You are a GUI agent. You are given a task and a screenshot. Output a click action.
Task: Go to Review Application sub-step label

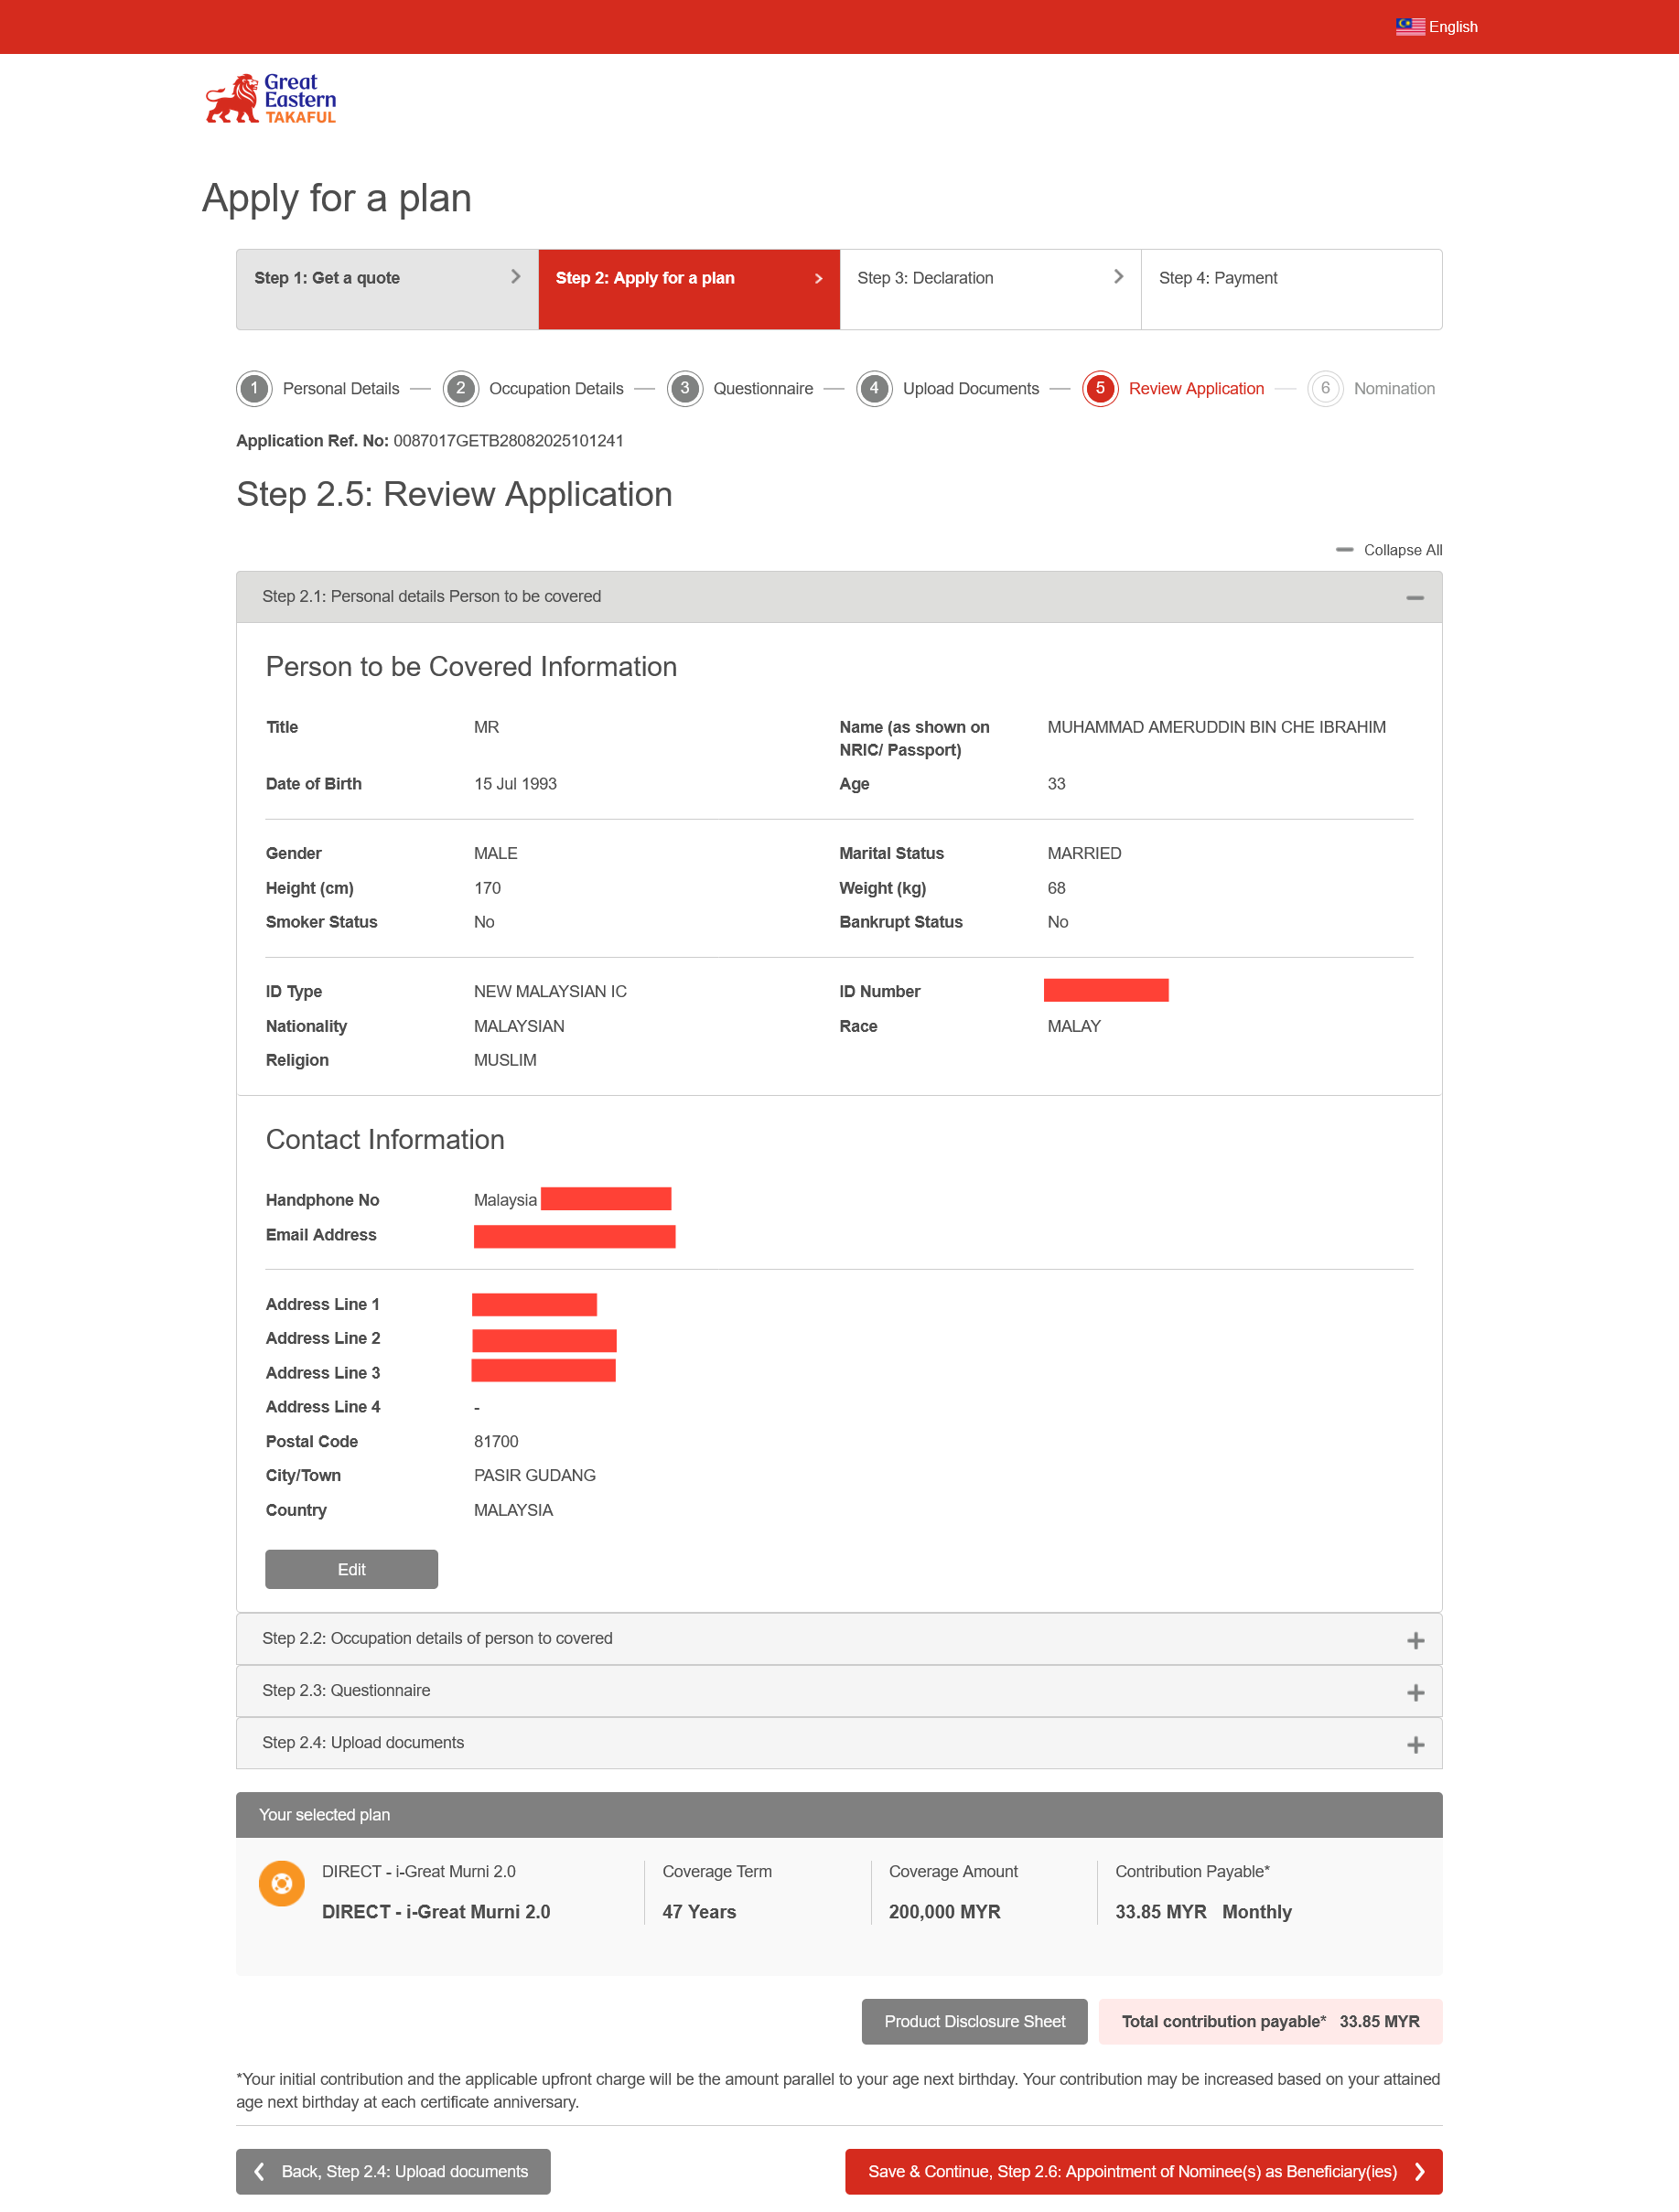pos(1196,389)
